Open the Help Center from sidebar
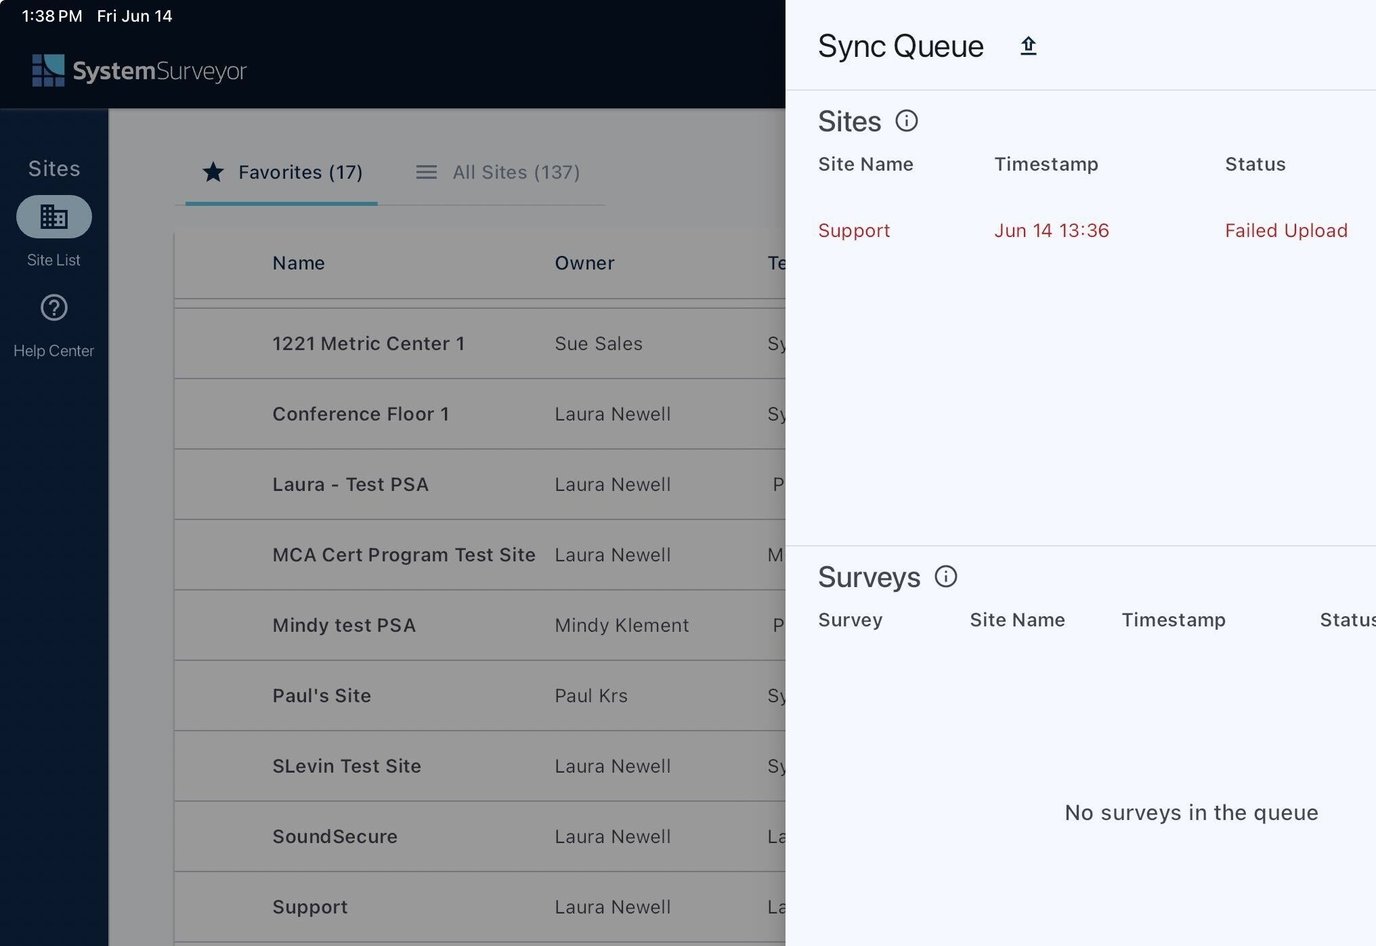 click(x=53, y=308)
